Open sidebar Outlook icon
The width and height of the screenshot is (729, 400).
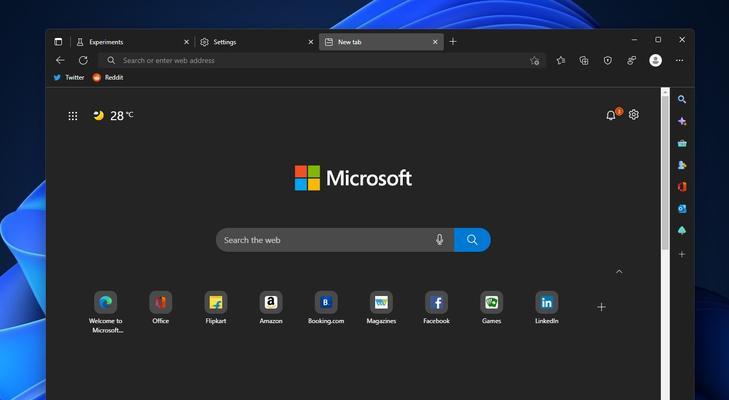click(682, 209)
